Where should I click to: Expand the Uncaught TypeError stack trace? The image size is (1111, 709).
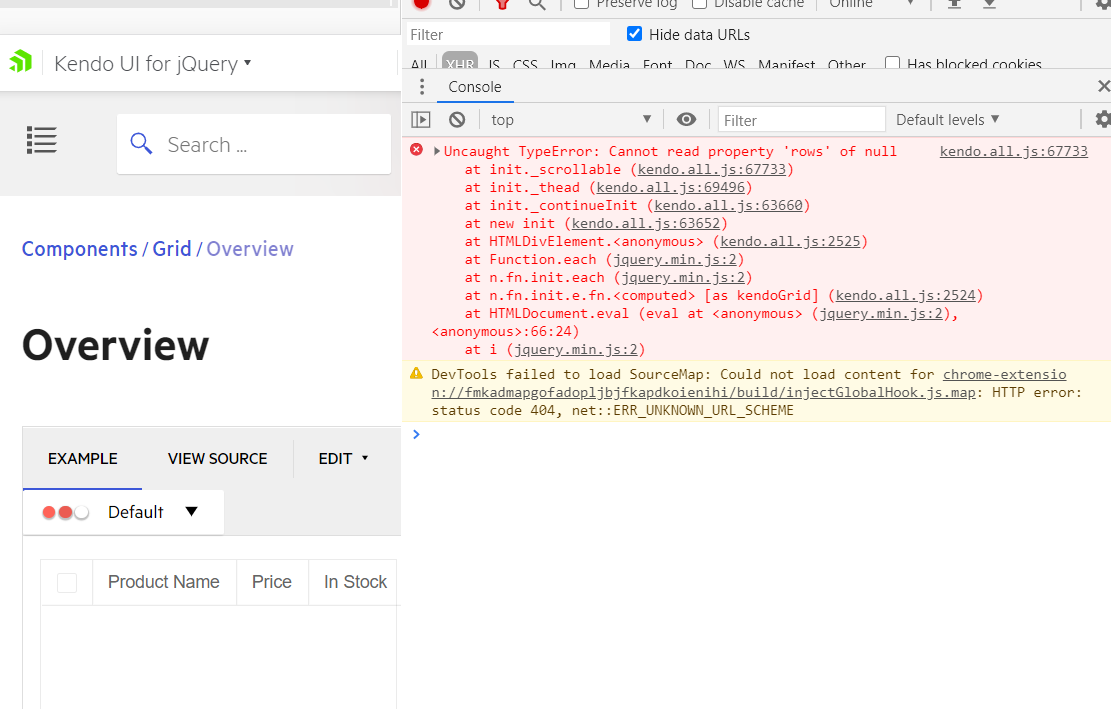pos(437,152)
